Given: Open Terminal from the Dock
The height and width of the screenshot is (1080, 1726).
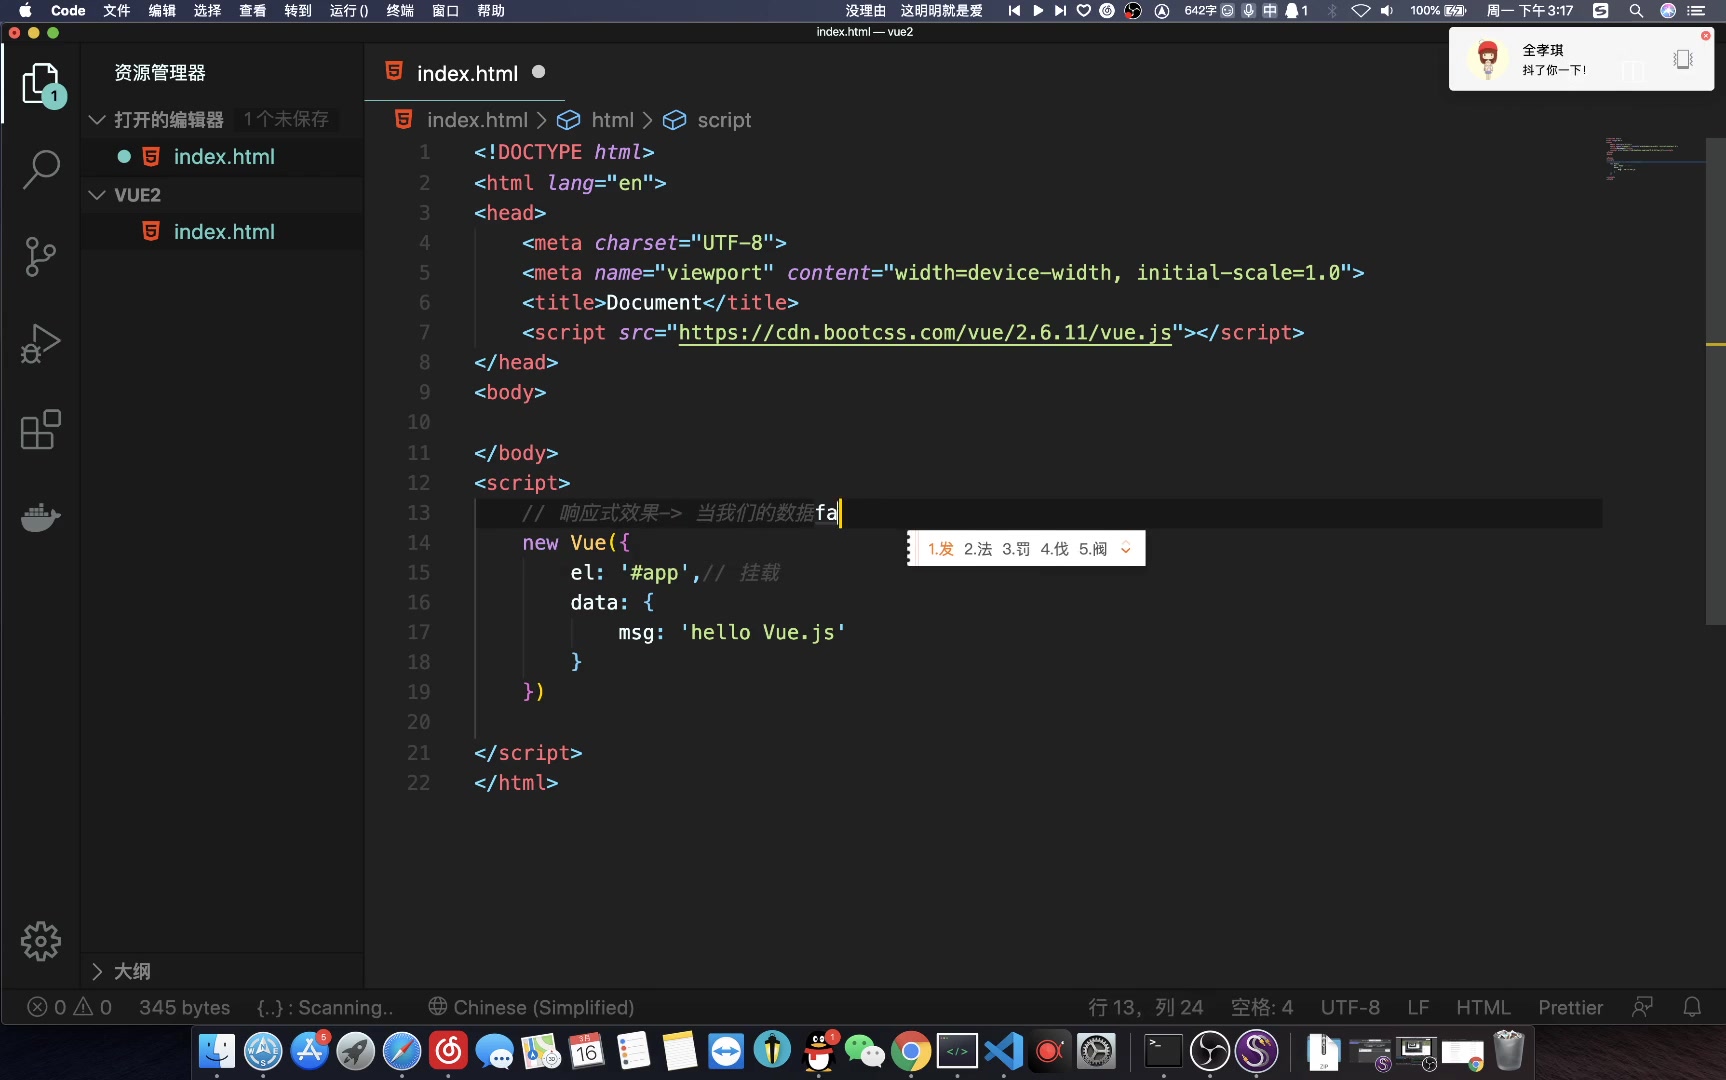Looking at the screenshot, I should point(1163,1052).
